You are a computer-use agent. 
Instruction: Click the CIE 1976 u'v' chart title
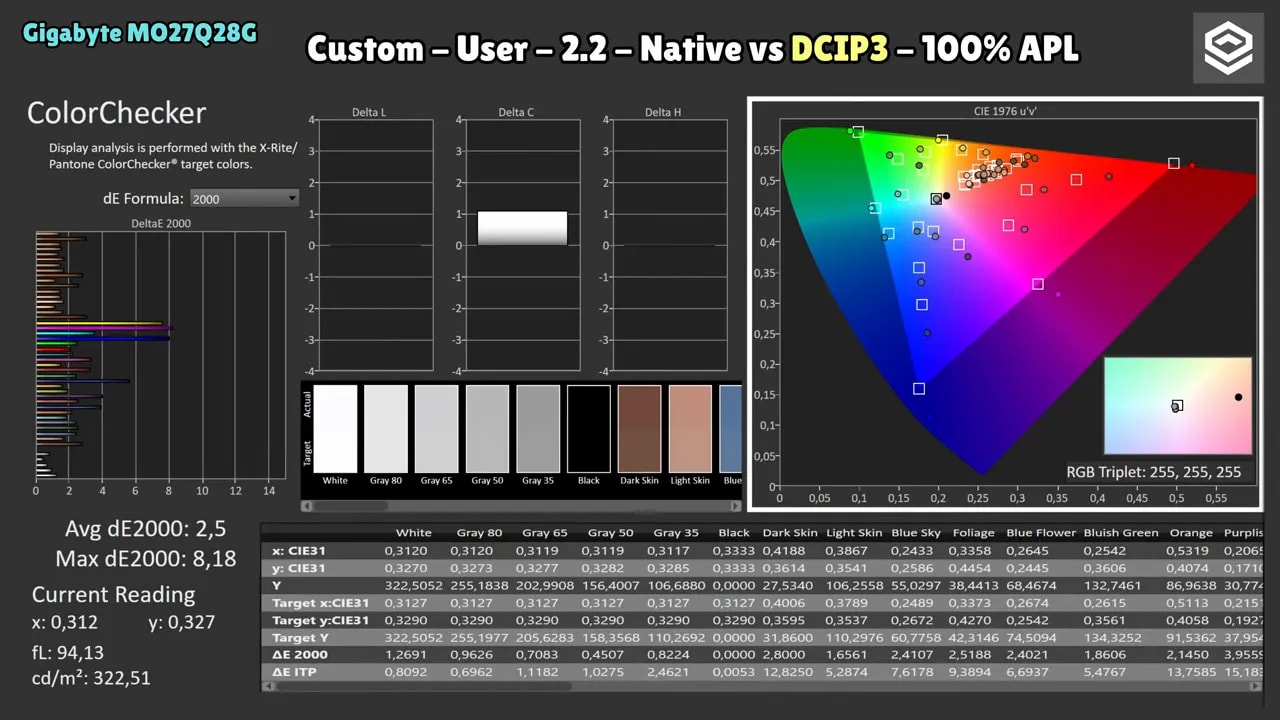[x=1004, y=110]
